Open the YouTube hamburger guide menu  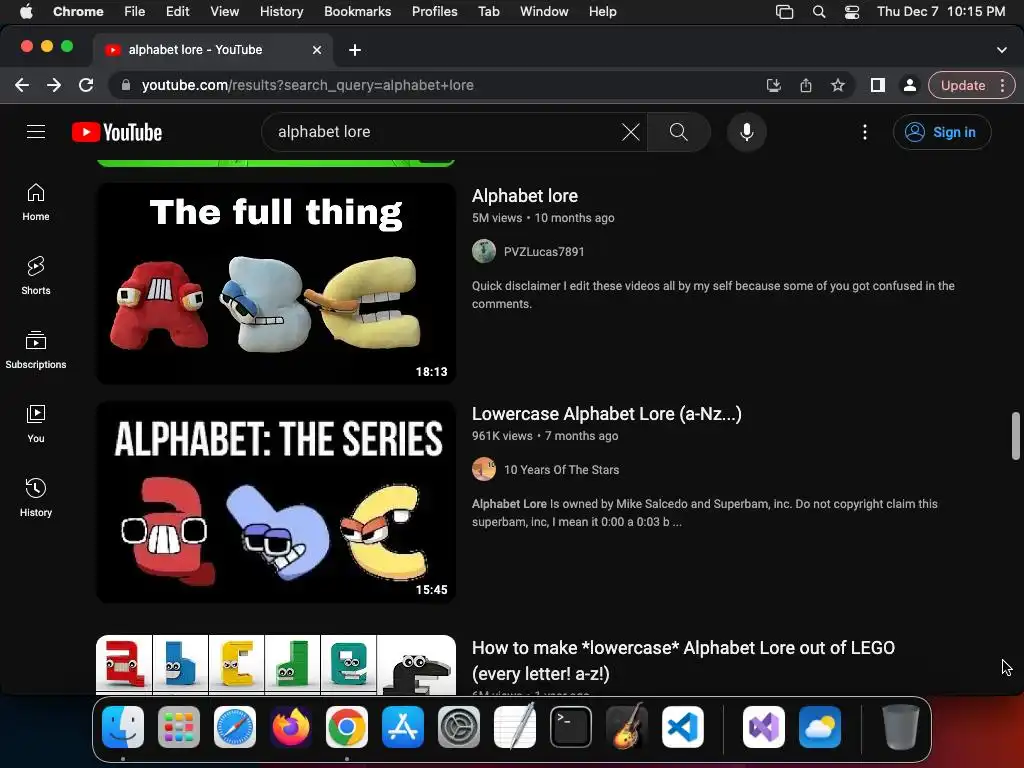[x=36, y=132]
